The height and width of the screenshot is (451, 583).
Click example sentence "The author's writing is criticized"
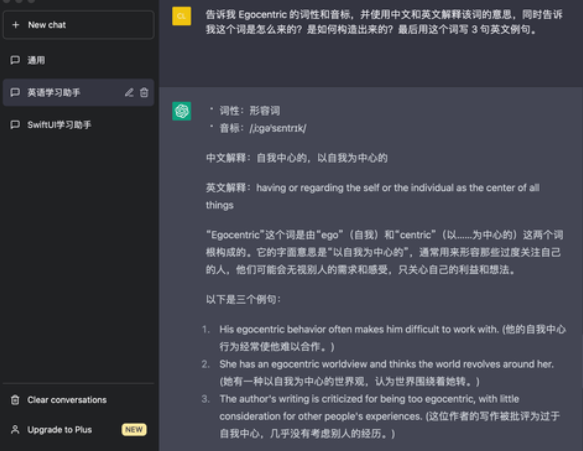pos(390,416)
